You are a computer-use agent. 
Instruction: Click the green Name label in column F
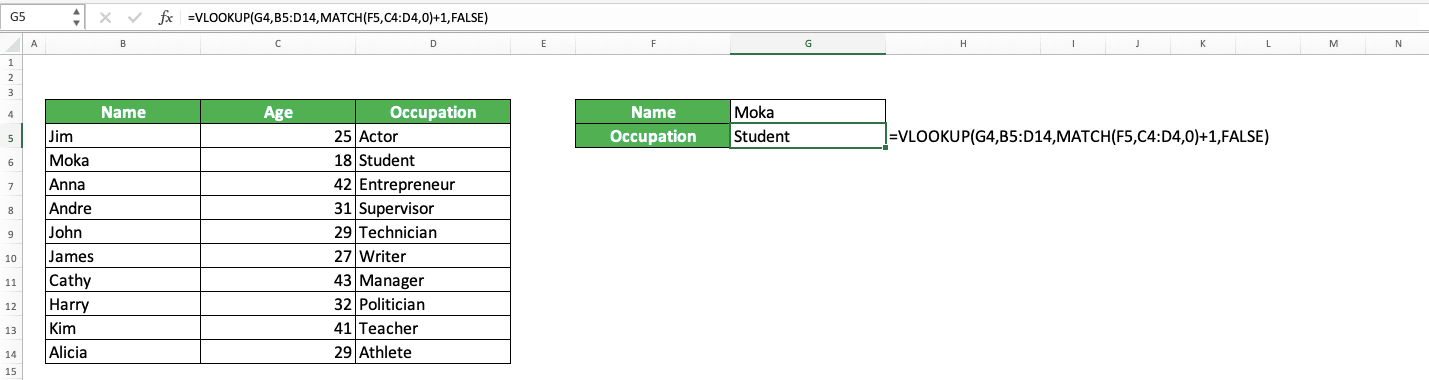click(653, 112)
